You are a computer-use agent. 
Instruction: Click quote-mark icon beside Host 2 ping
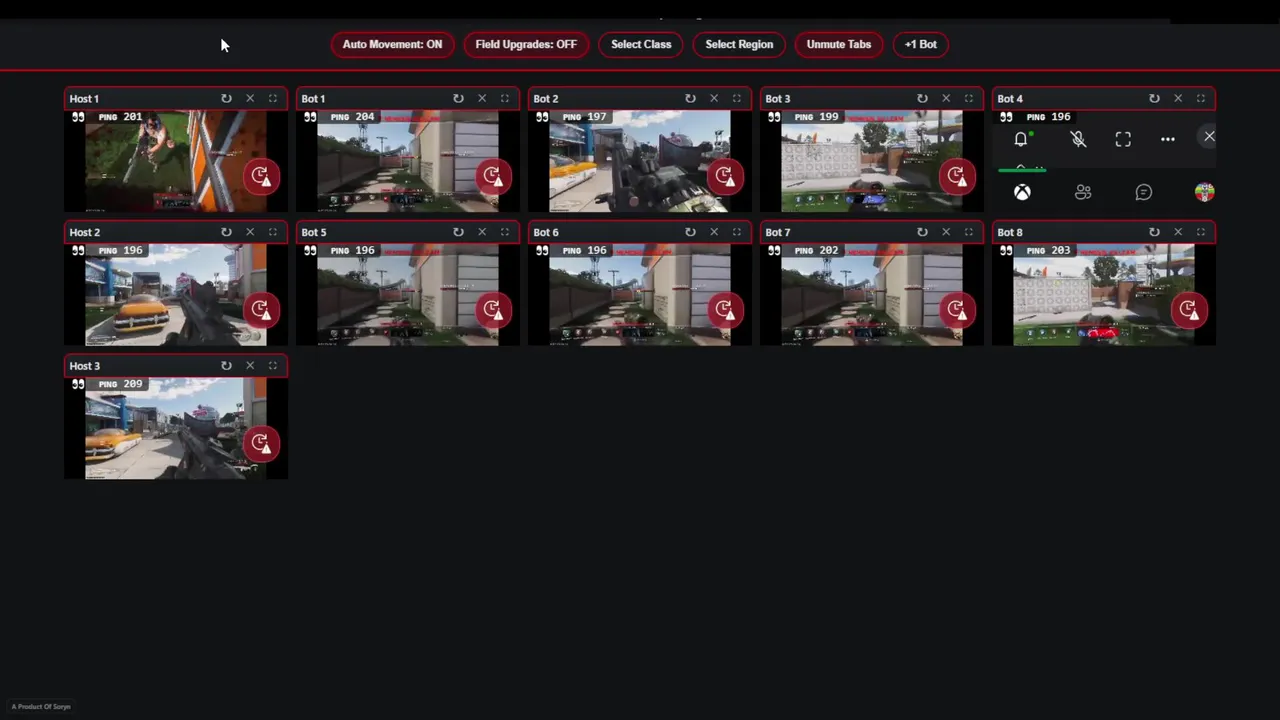point(78,251)
